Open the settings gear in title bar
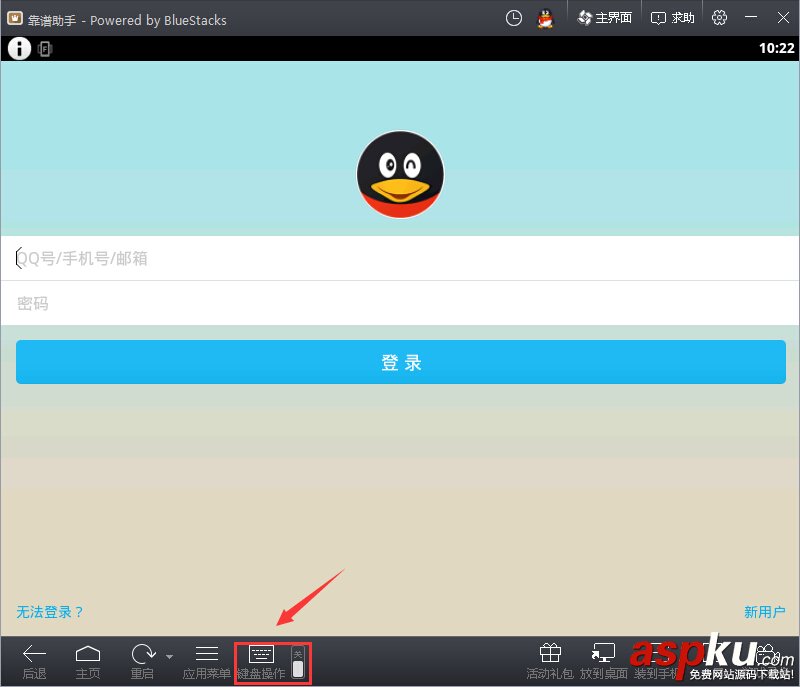This screenshot has height=687, width=800. pos(719,18)
